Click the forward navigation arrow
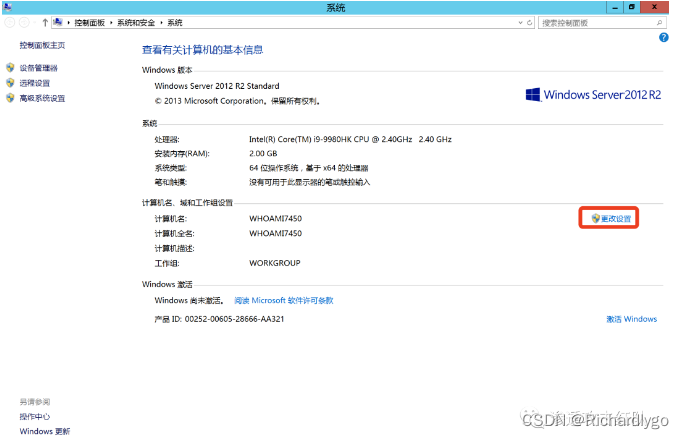This screenshot has width=684, height=439. 24,22
